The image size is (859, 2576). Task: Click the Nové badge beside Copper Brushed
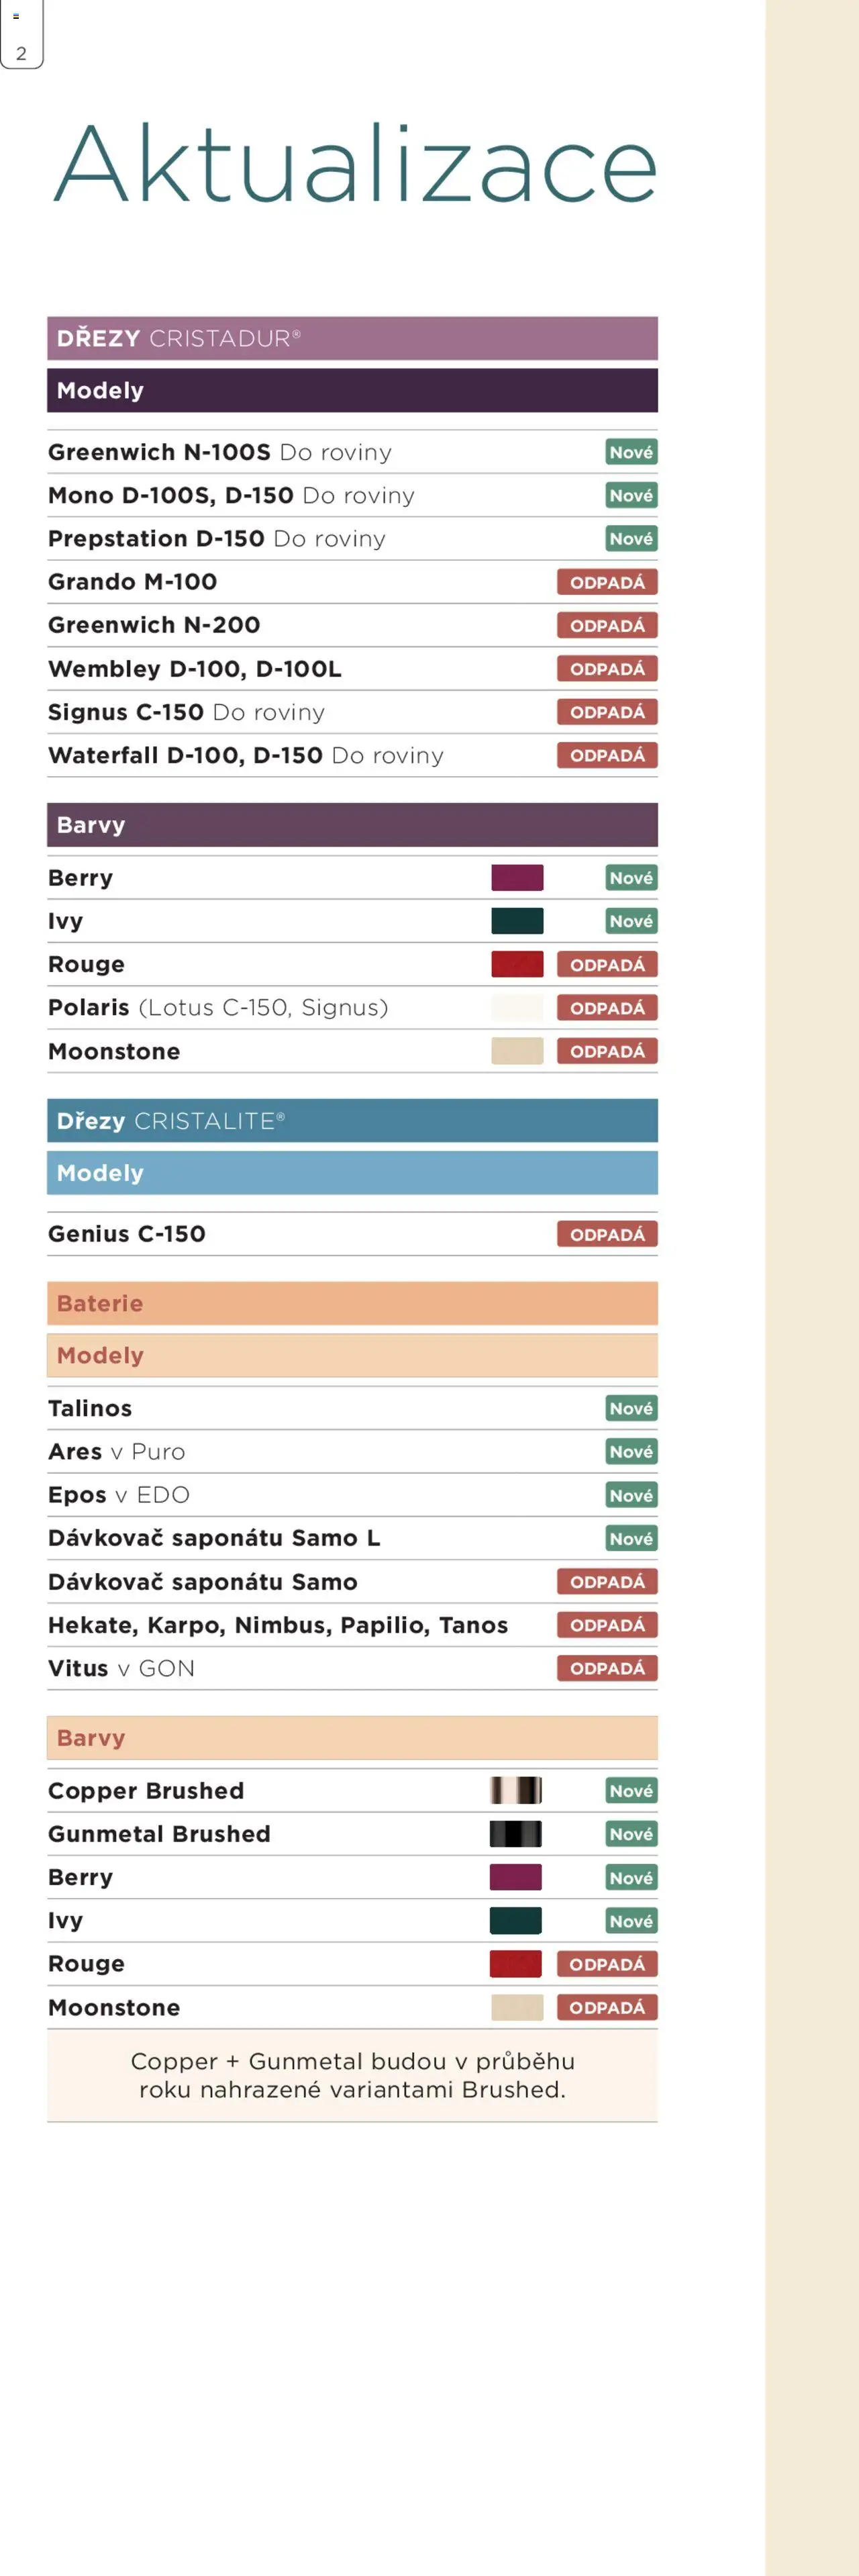[x=631, y=1790]
